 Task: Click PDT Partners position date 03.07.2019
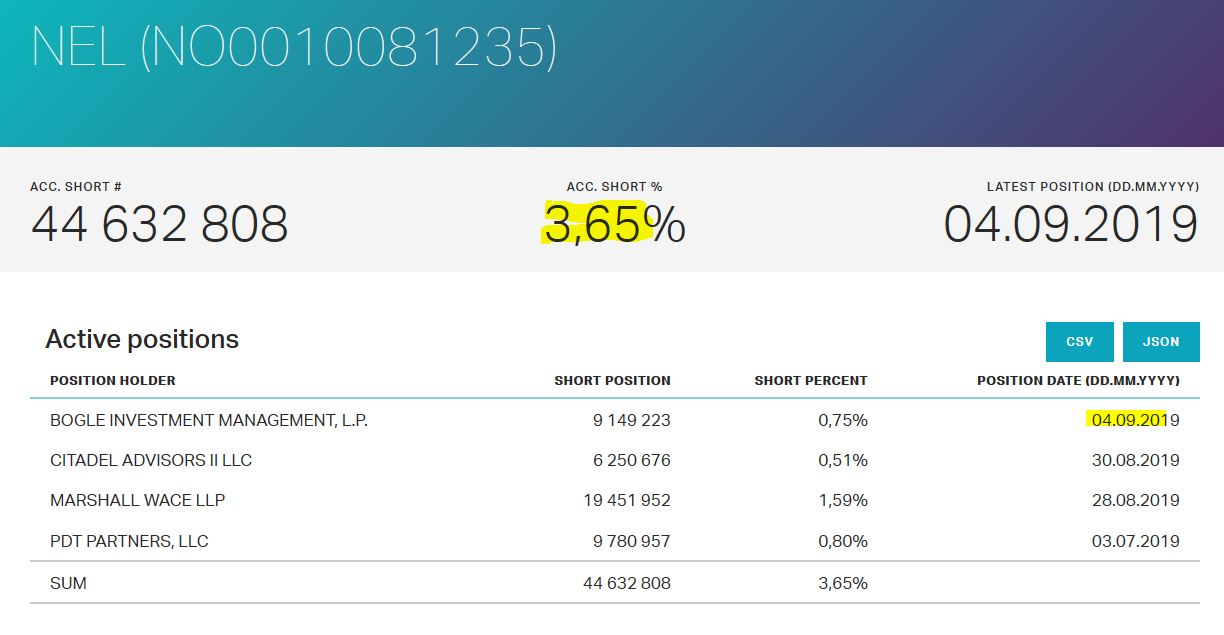coord(1135,542)
